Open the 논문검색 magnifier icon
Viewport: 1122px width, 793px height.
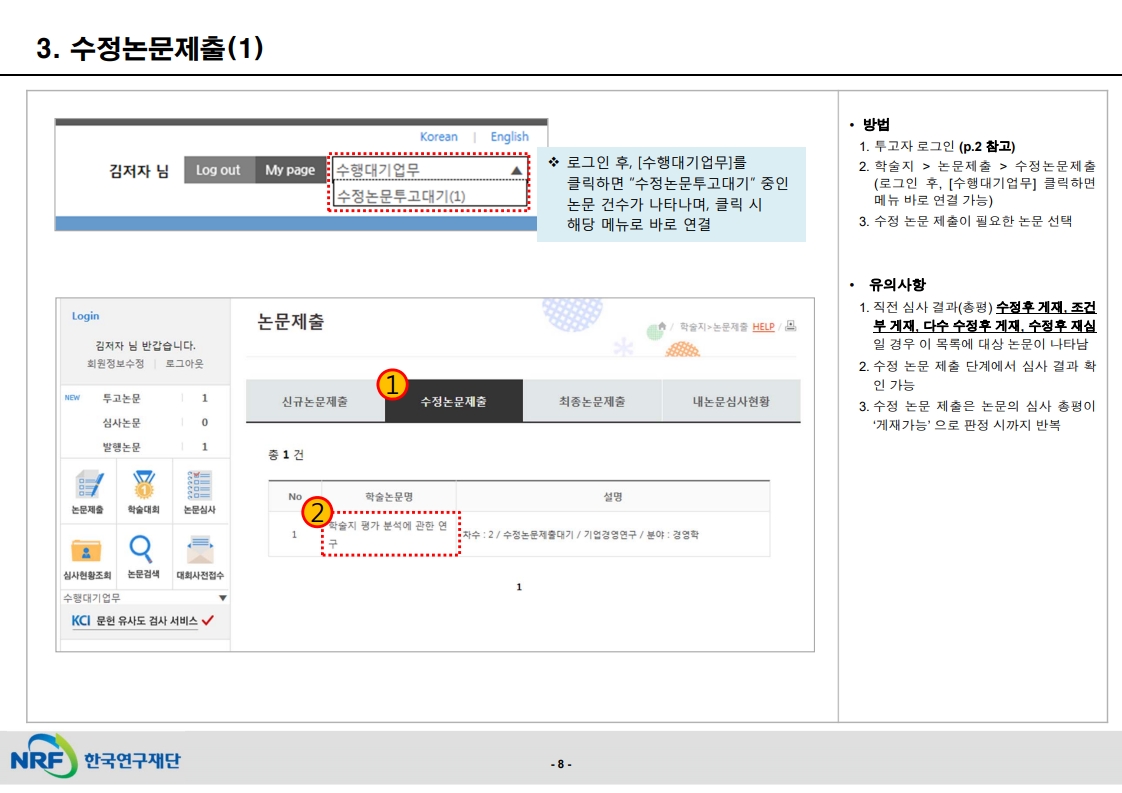143,556
